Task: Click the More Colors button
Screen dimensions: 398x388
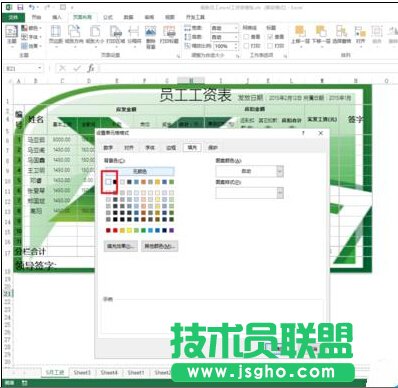Action: pyautogui.click(x=159, y=246)
